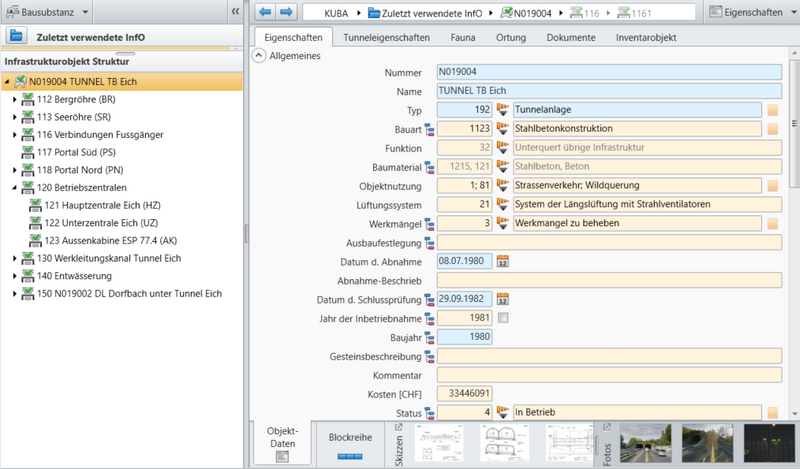Image resolution: width=800 pixels, height=469 pixels.
Task: Click the blue folder icon Zuletzt verwendete InfO
Action: coord(16,36)
